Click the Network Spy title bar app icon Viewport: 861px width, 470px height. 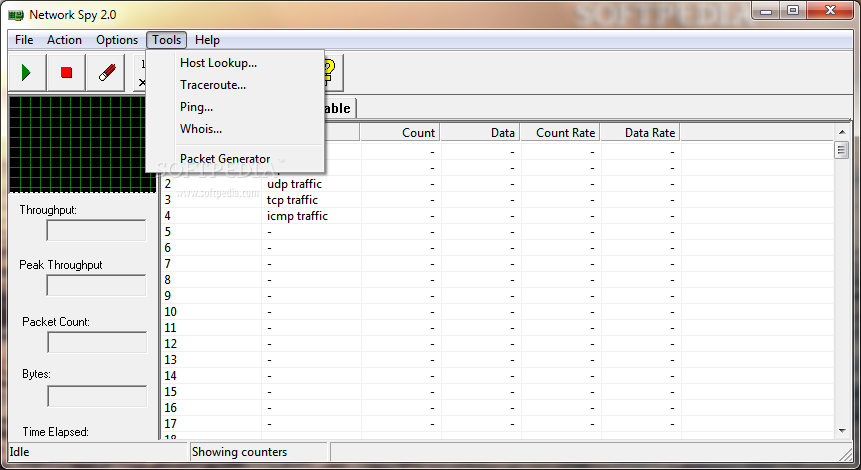point(16,15)
